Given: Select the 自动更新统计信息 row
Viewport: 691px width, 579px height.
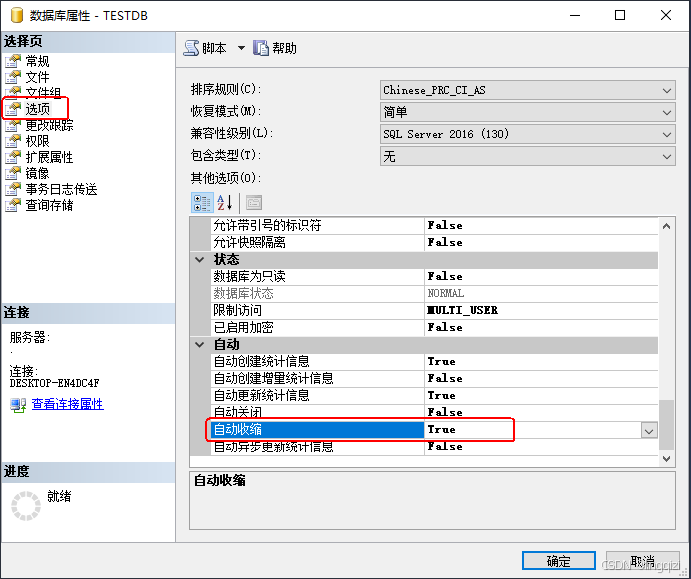Looking at the screenshot, I should (435, 395).
